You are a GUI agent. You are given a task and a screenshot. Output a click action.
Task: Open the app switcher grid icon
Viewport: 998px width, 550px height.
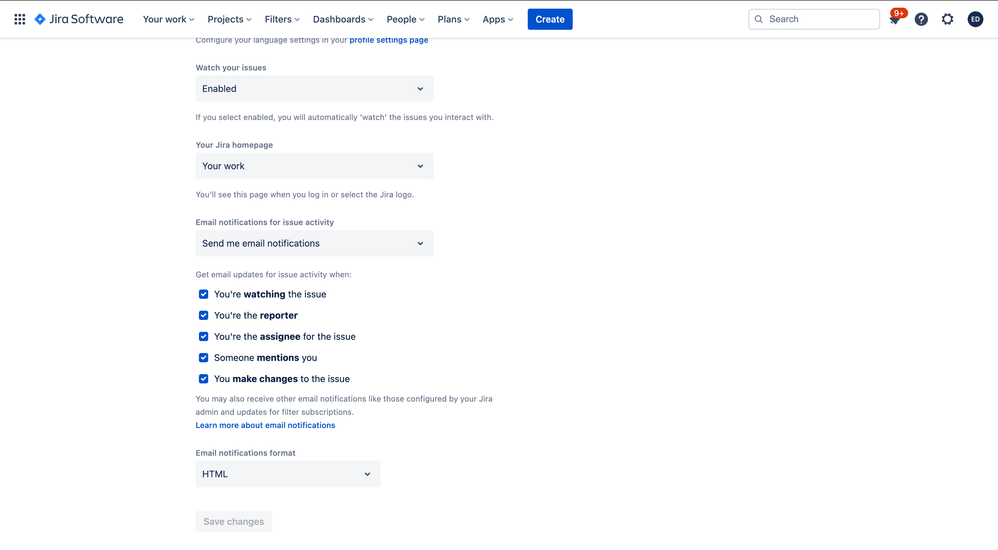pos(20,19)
